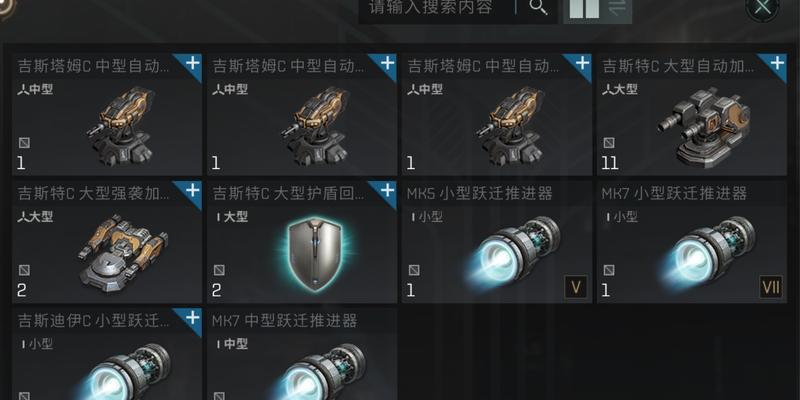
Task: Select the MK7 小型跃迁推进器 item
Action: pyautogui.click(x=691, y=242)
